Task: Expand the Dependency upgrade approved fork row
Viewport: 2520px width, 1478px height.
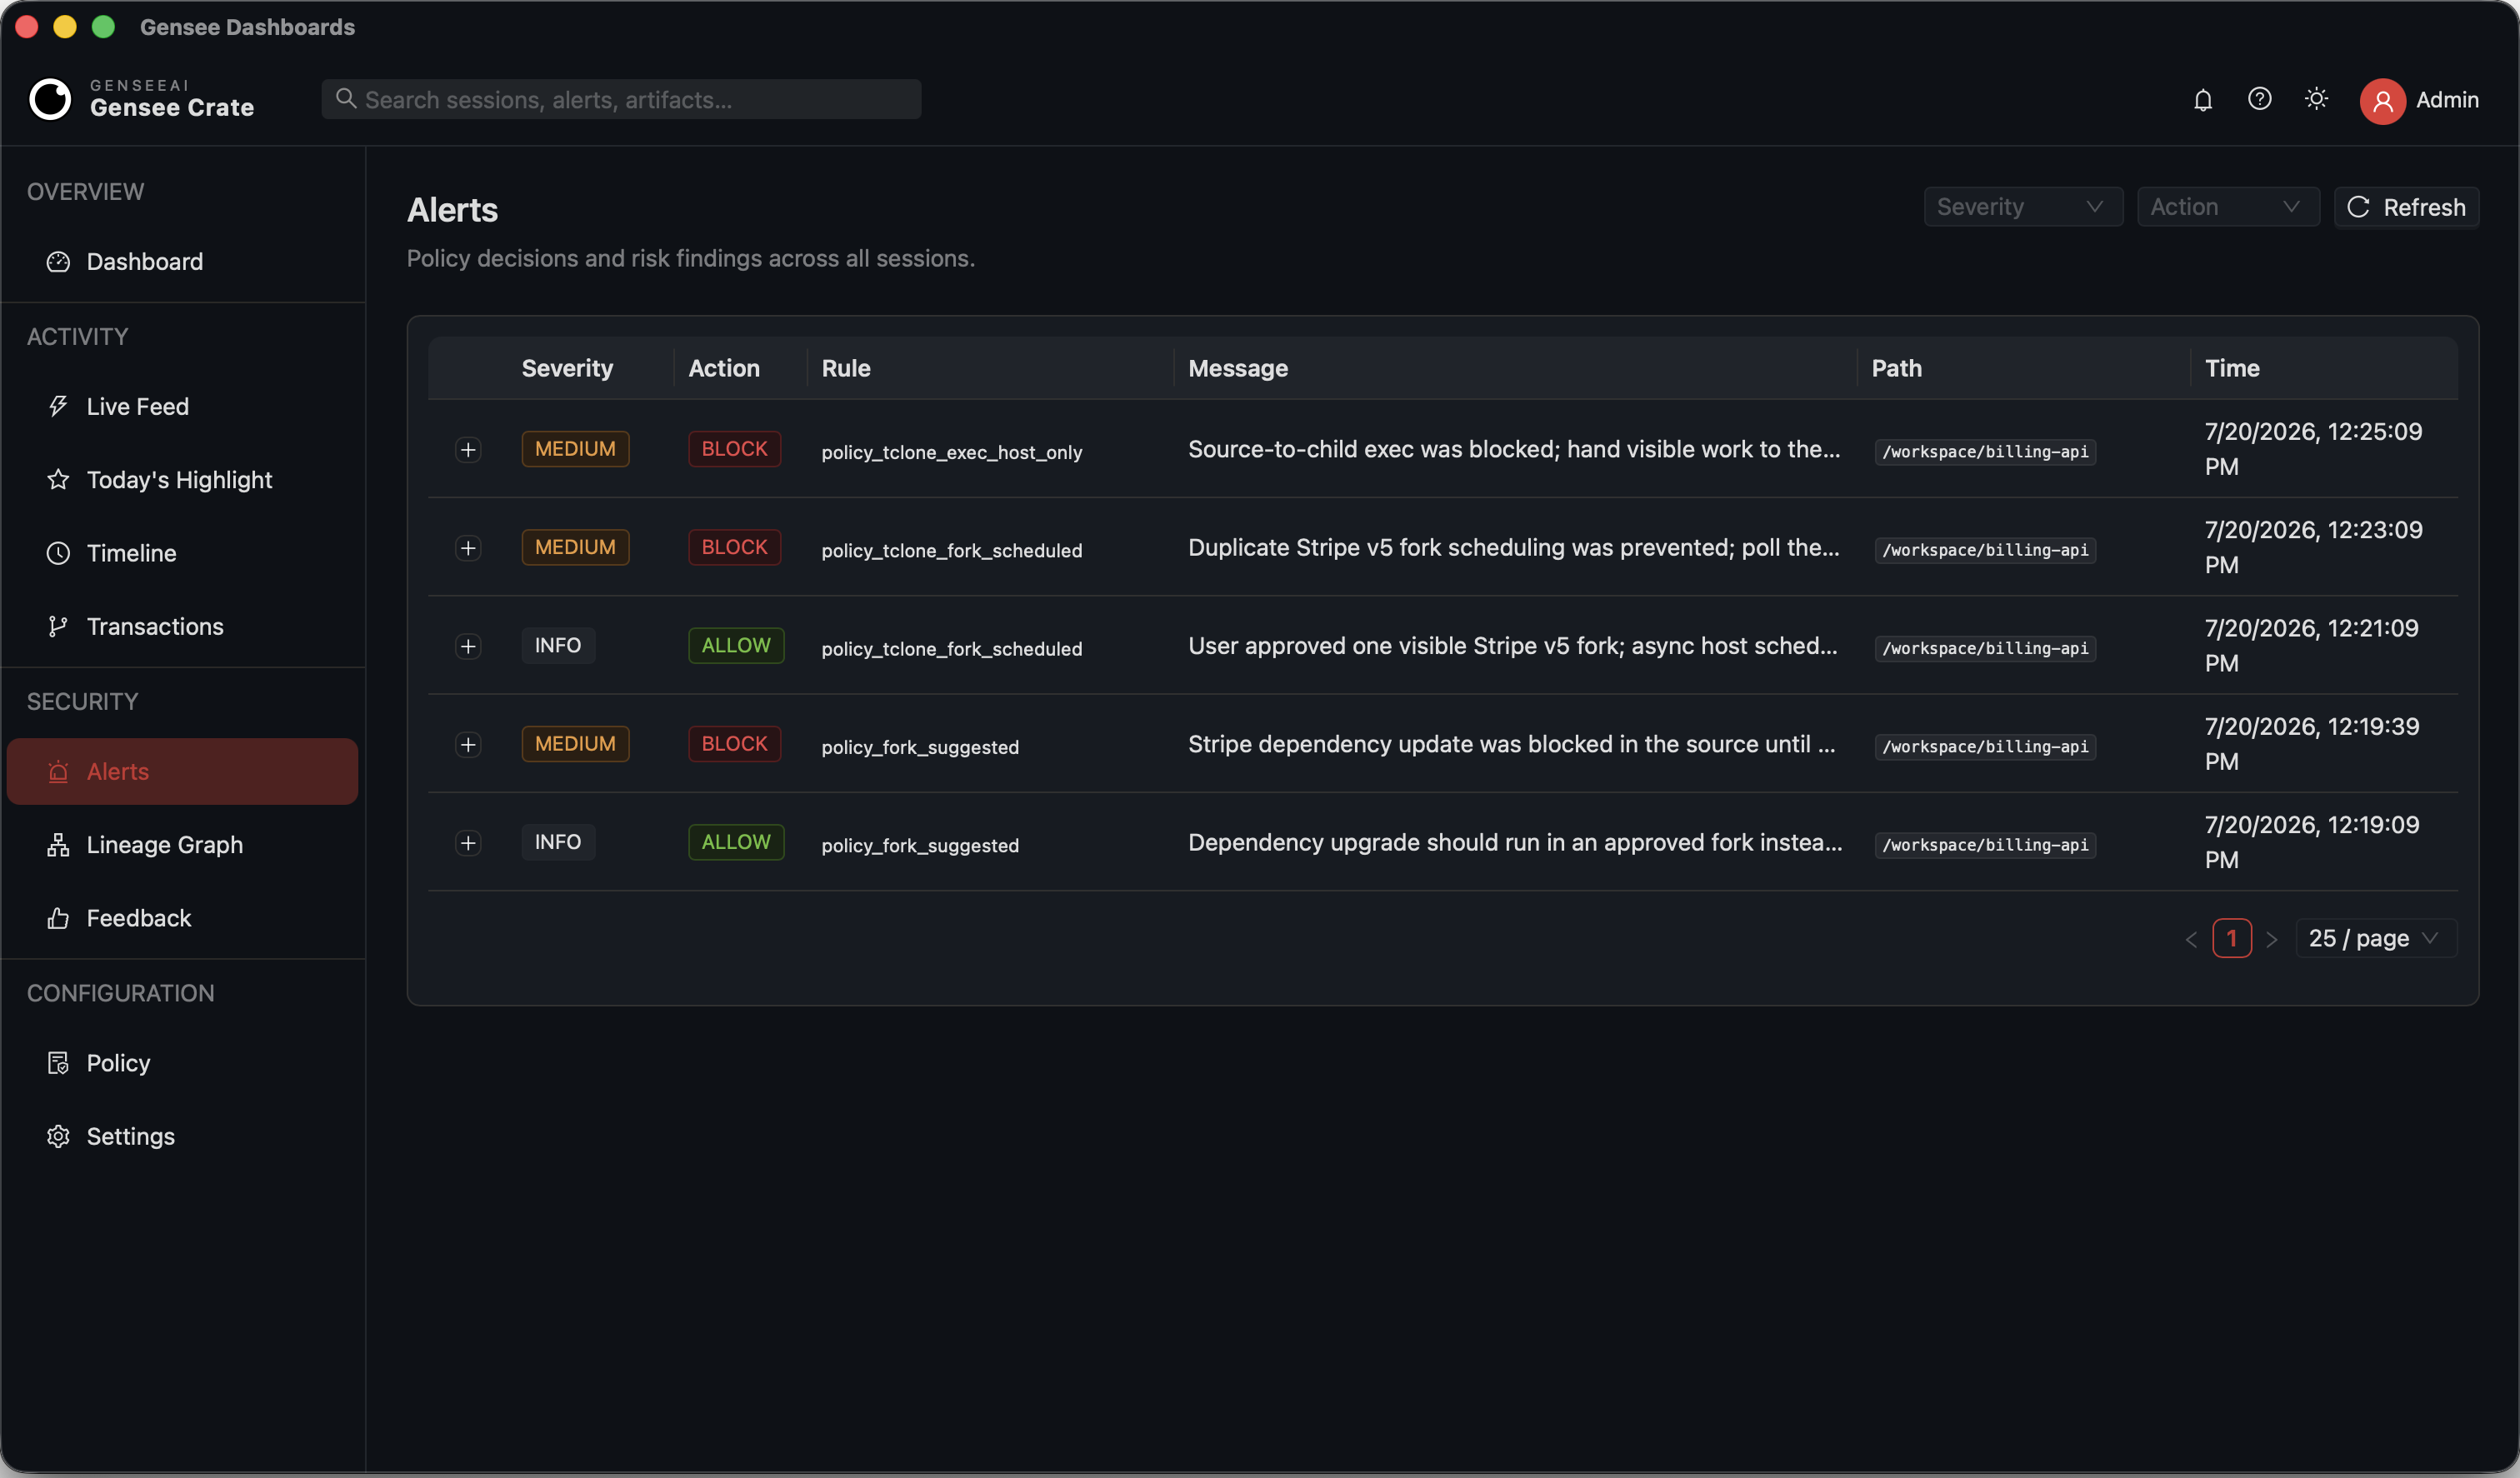Action: 468,843
